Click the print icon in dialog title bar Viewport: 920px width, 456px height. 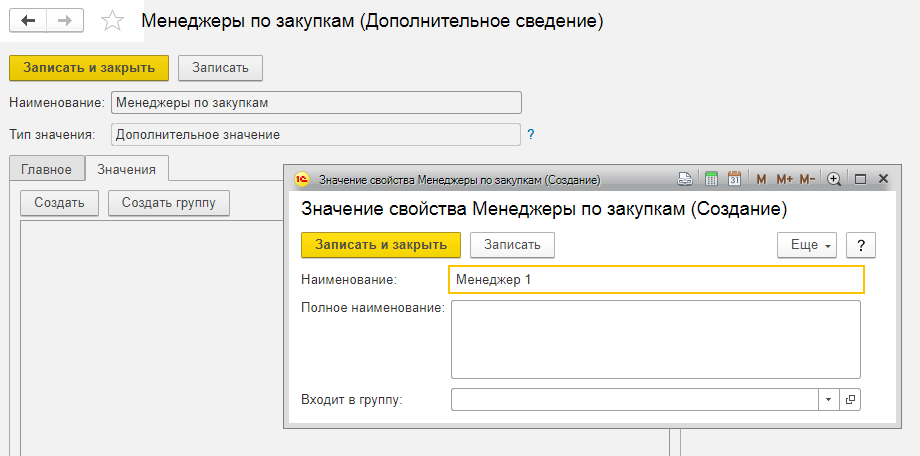click(x=685, y=179)
